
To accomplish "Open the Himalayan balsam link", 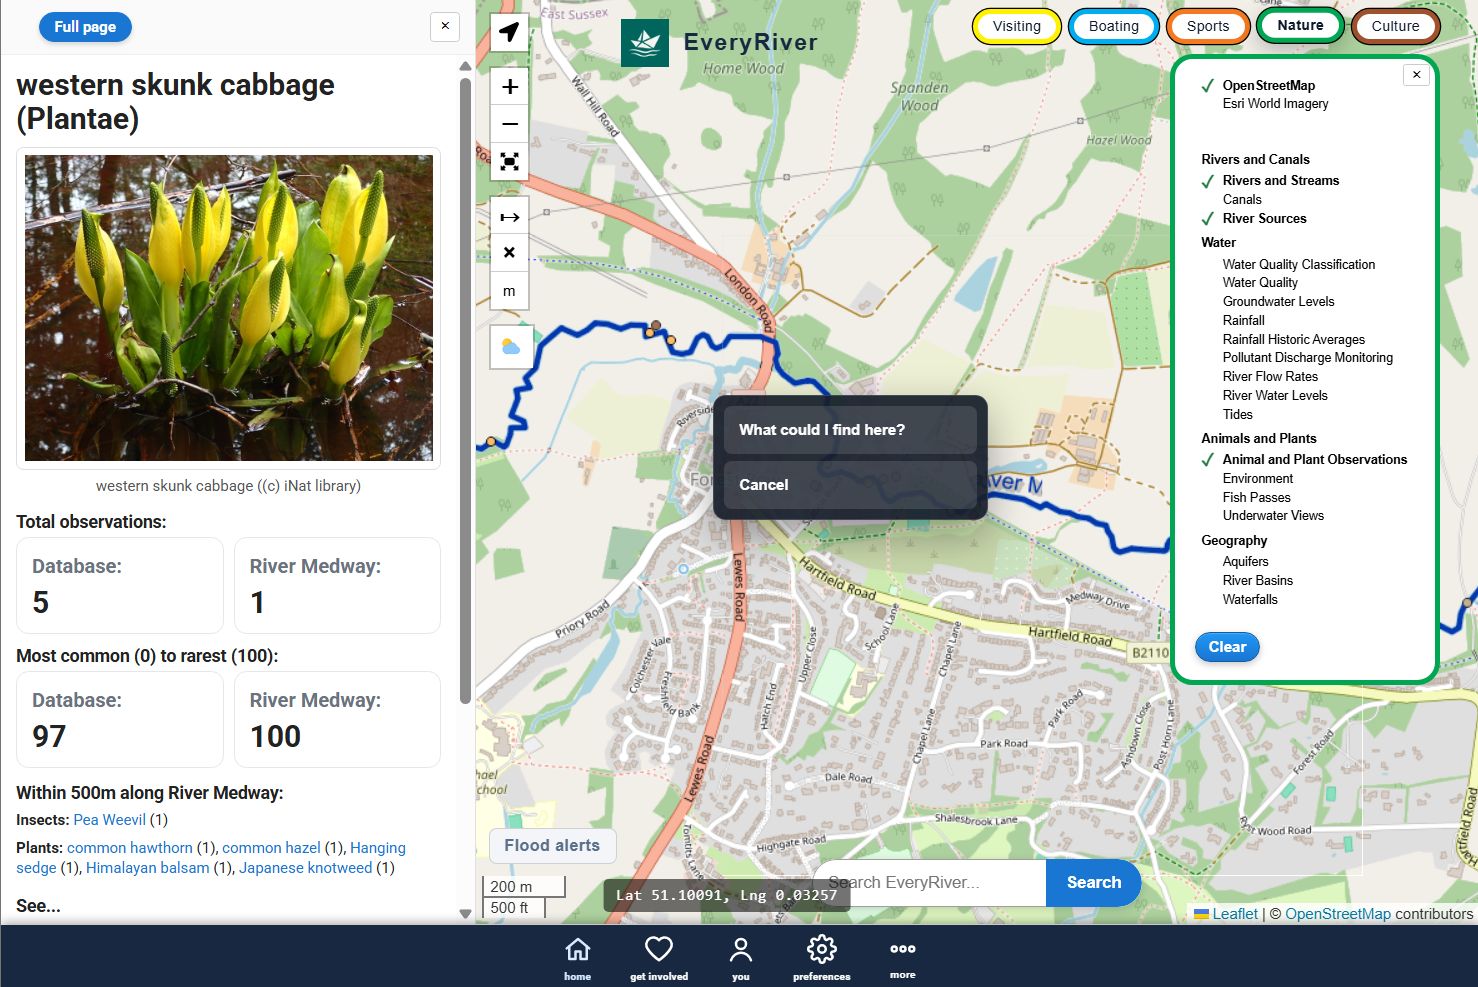I will pyautogui.click(x=148, y=868).
